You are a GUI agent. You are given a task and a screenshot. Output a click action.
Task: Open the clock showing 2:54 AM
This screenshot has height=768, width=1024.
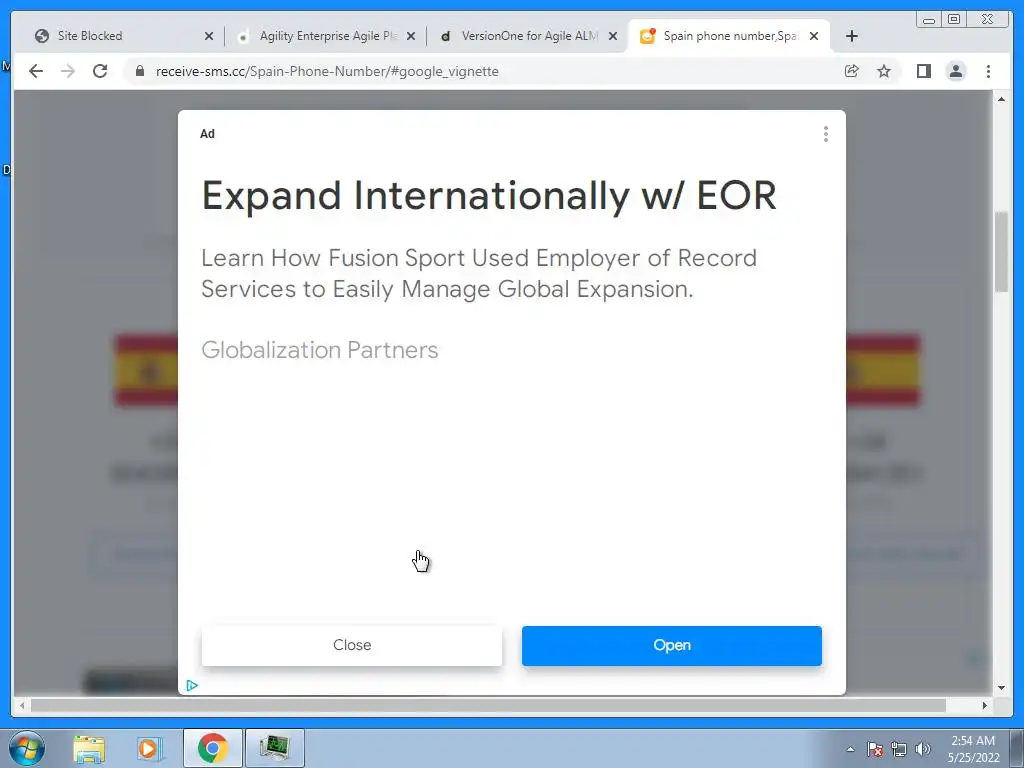(973, 749)
